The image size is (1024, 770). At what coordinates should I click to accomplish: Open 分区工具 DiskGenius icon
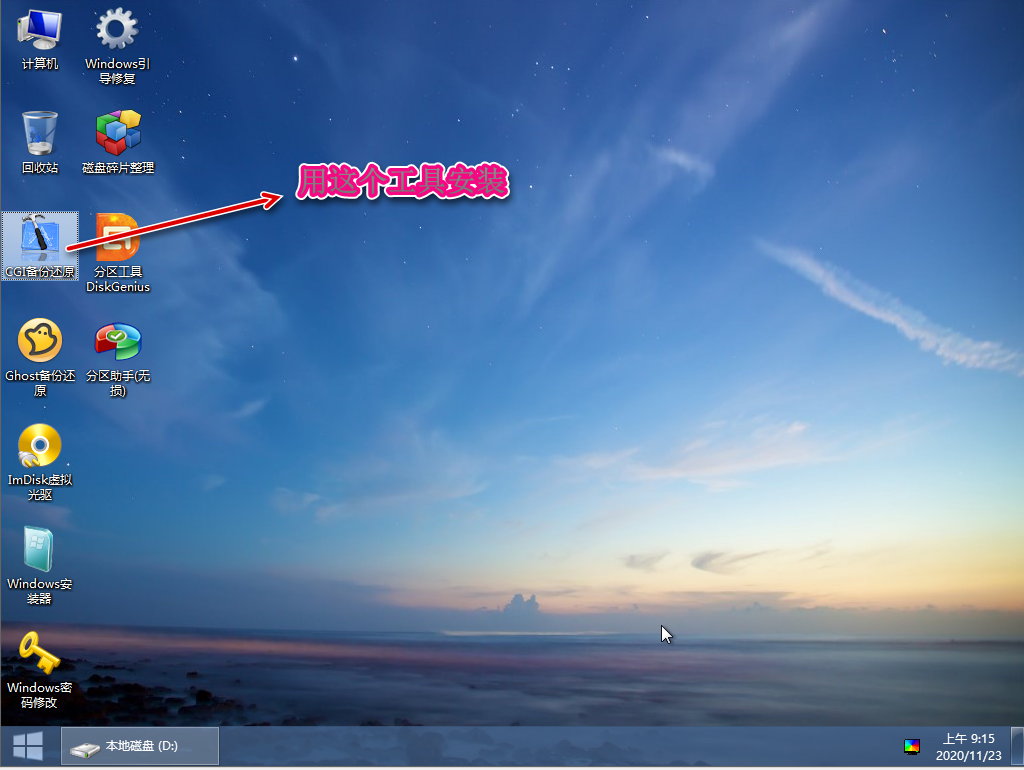coord(118,239)
